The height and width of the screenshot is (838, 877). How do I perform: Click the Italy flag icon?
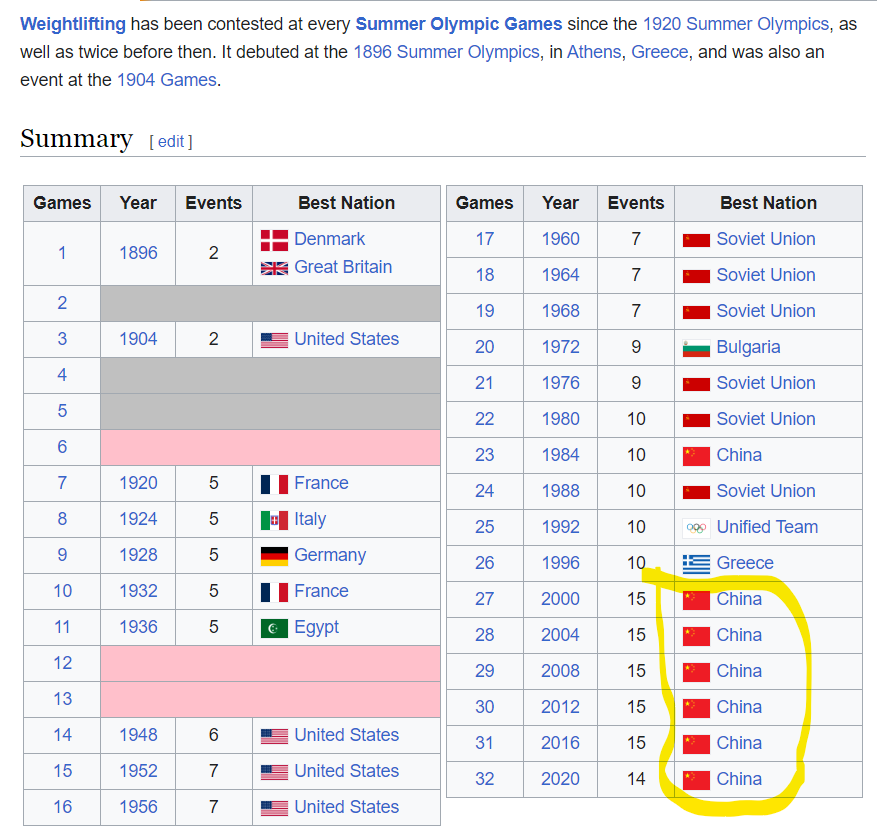(275, 520)
